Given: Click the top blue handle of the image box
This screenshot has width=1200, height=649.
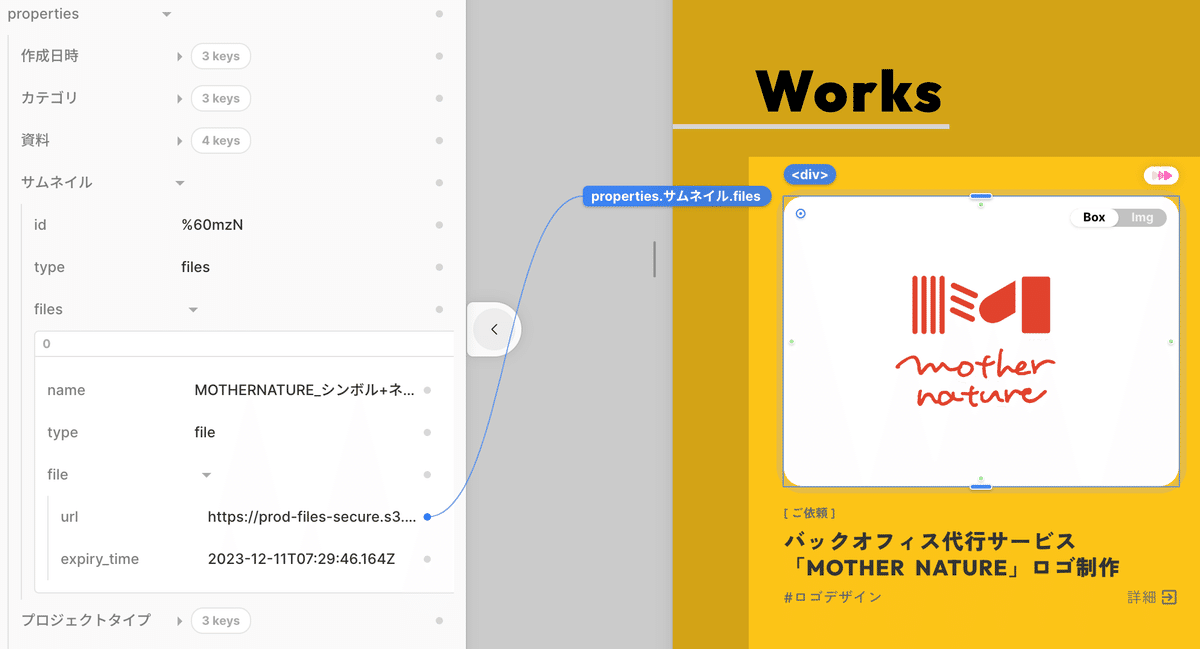Looking at the screenshot, I should tap(981, 196).
